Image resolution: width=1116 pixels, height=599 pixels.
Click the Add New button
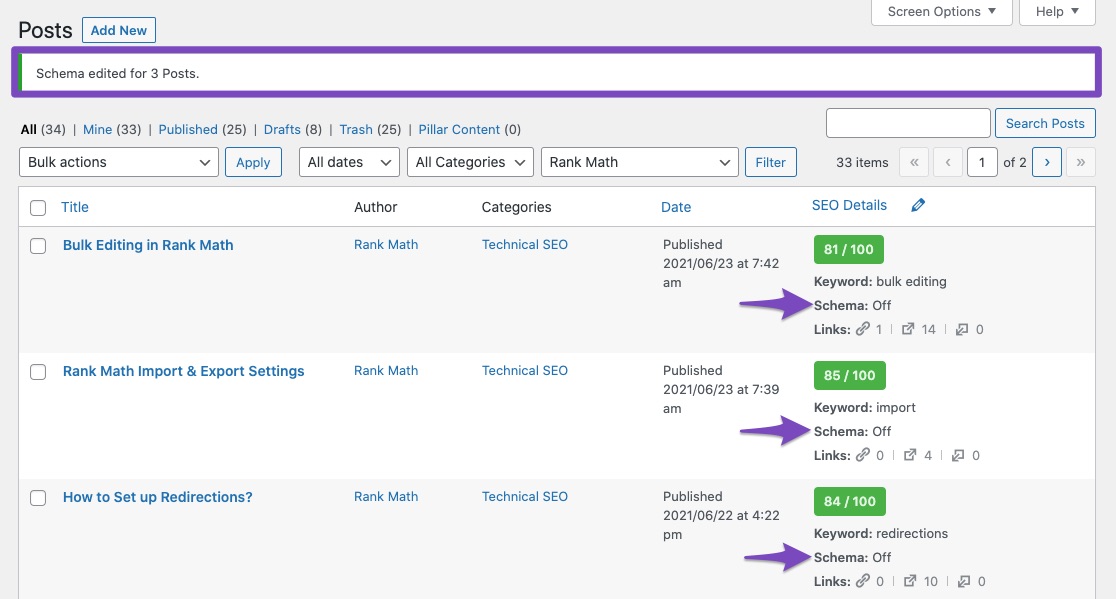point(119,31)
